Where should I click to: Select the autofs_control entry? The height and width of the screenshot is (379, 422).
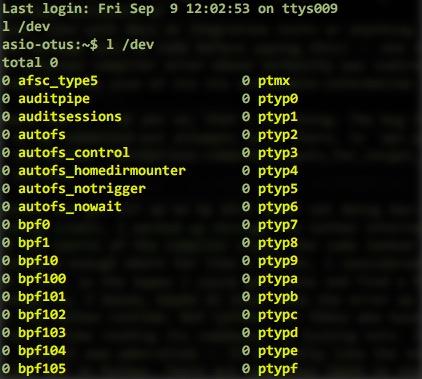pyautogui.click(x=74, y=153)
